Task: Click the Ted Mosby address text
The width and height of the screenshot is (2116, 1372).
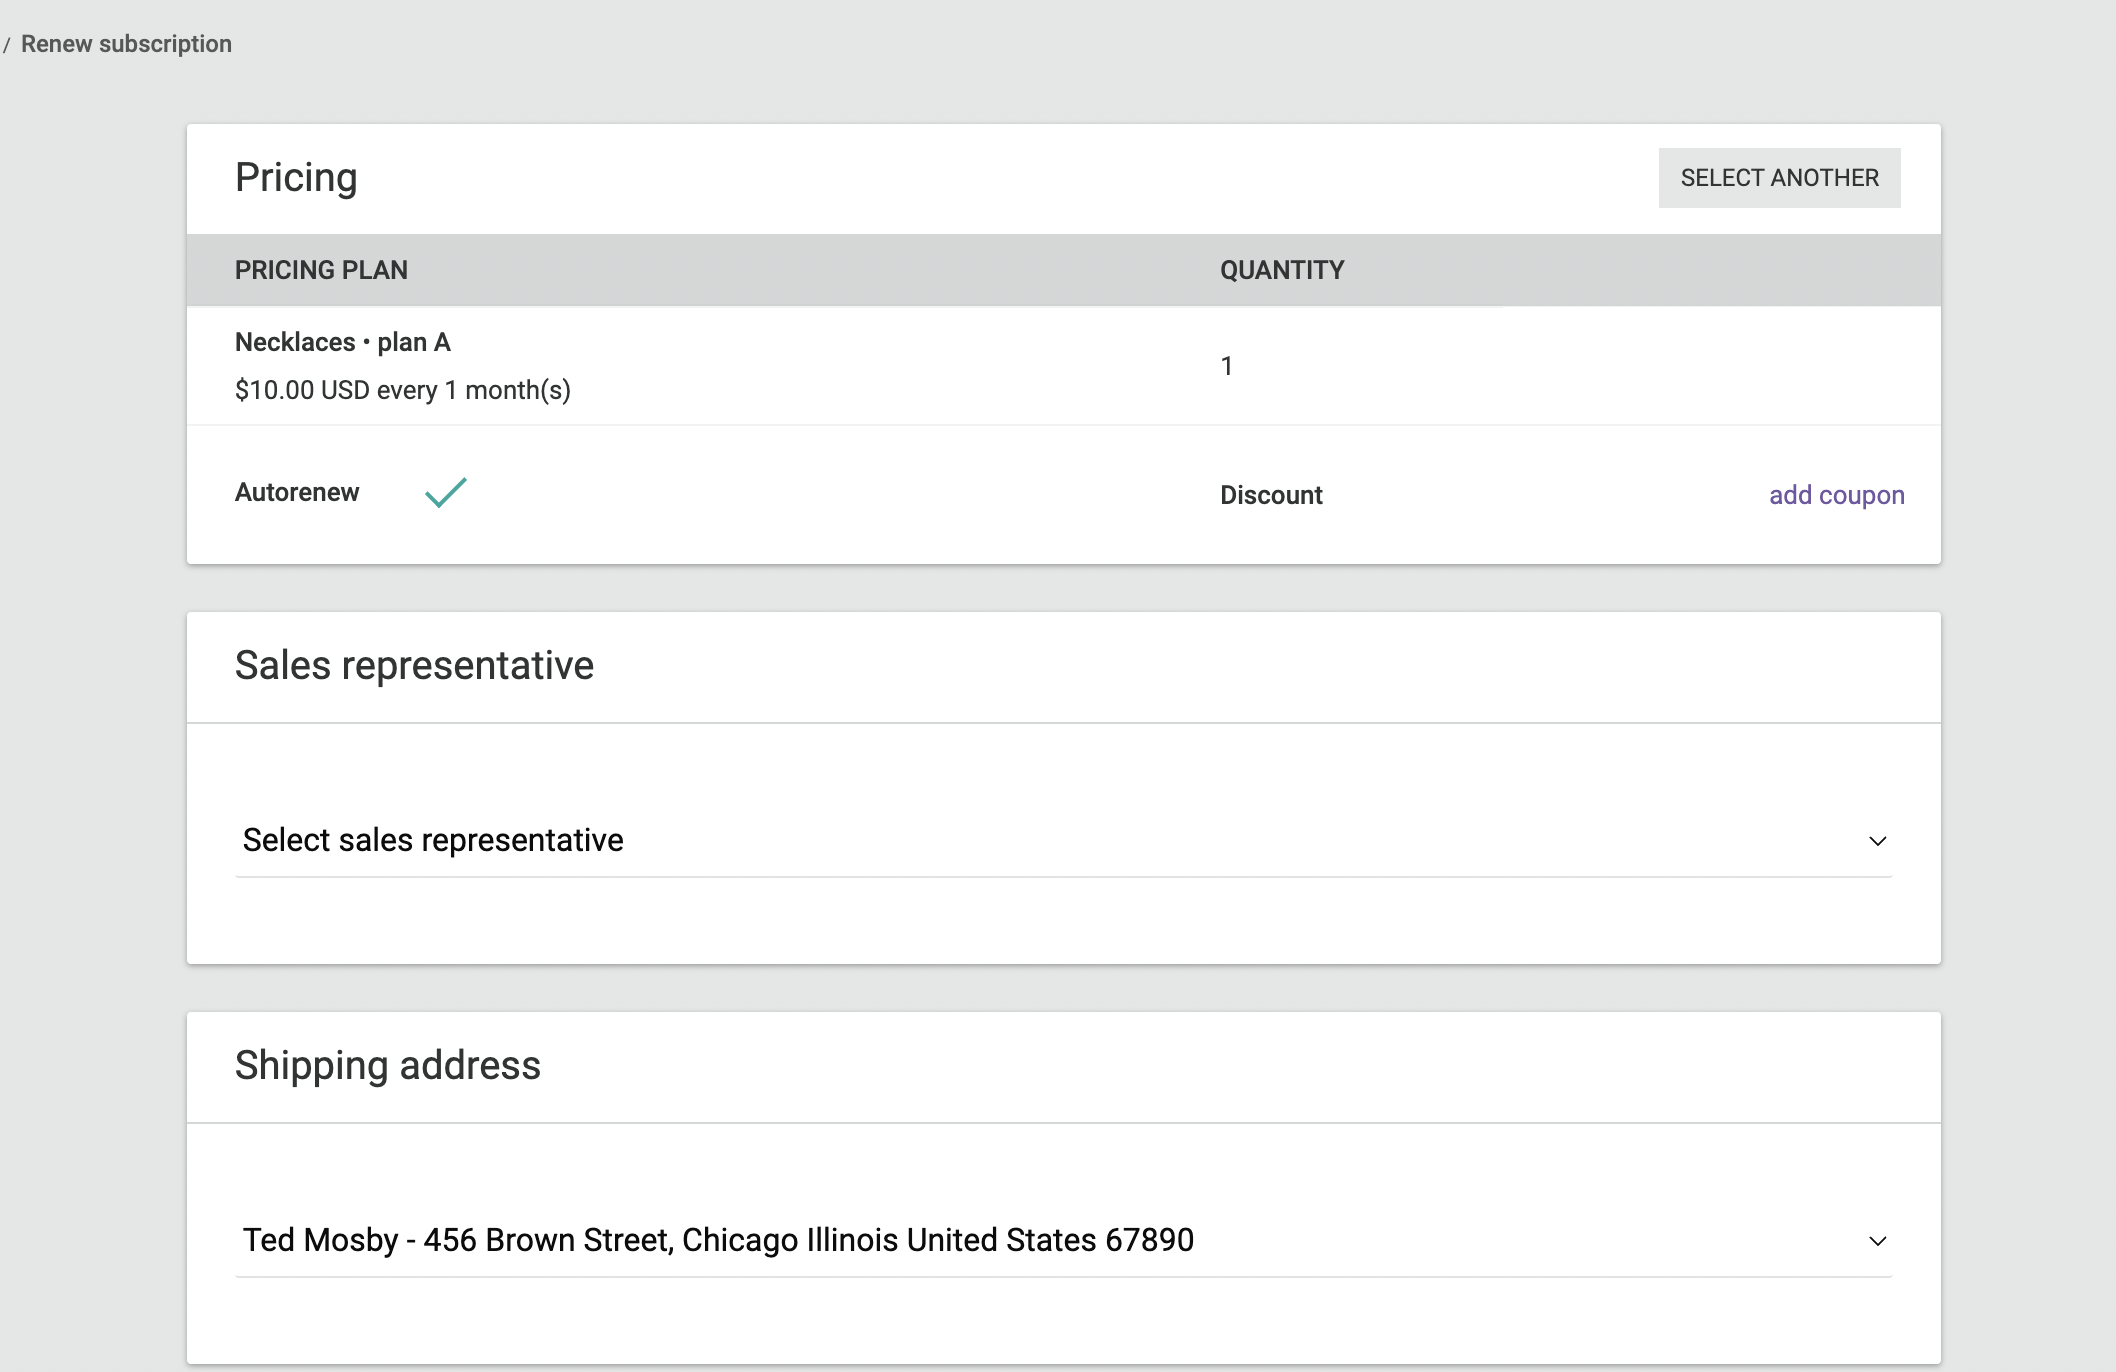Action: [718, 1240]
